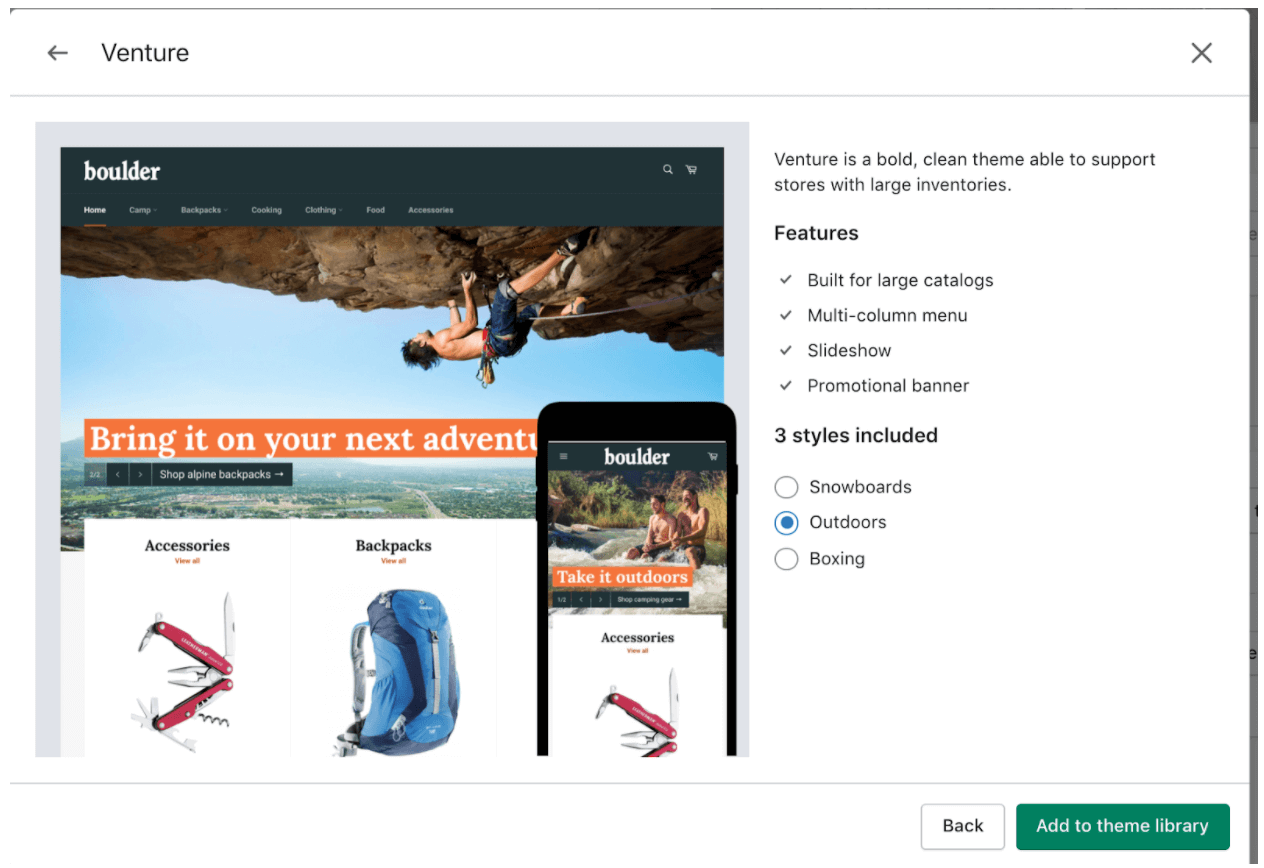The width and height of the screenshot is (1264, 868).
Task: Click the back arrow beside Venture title
Action: pos(58,53)
